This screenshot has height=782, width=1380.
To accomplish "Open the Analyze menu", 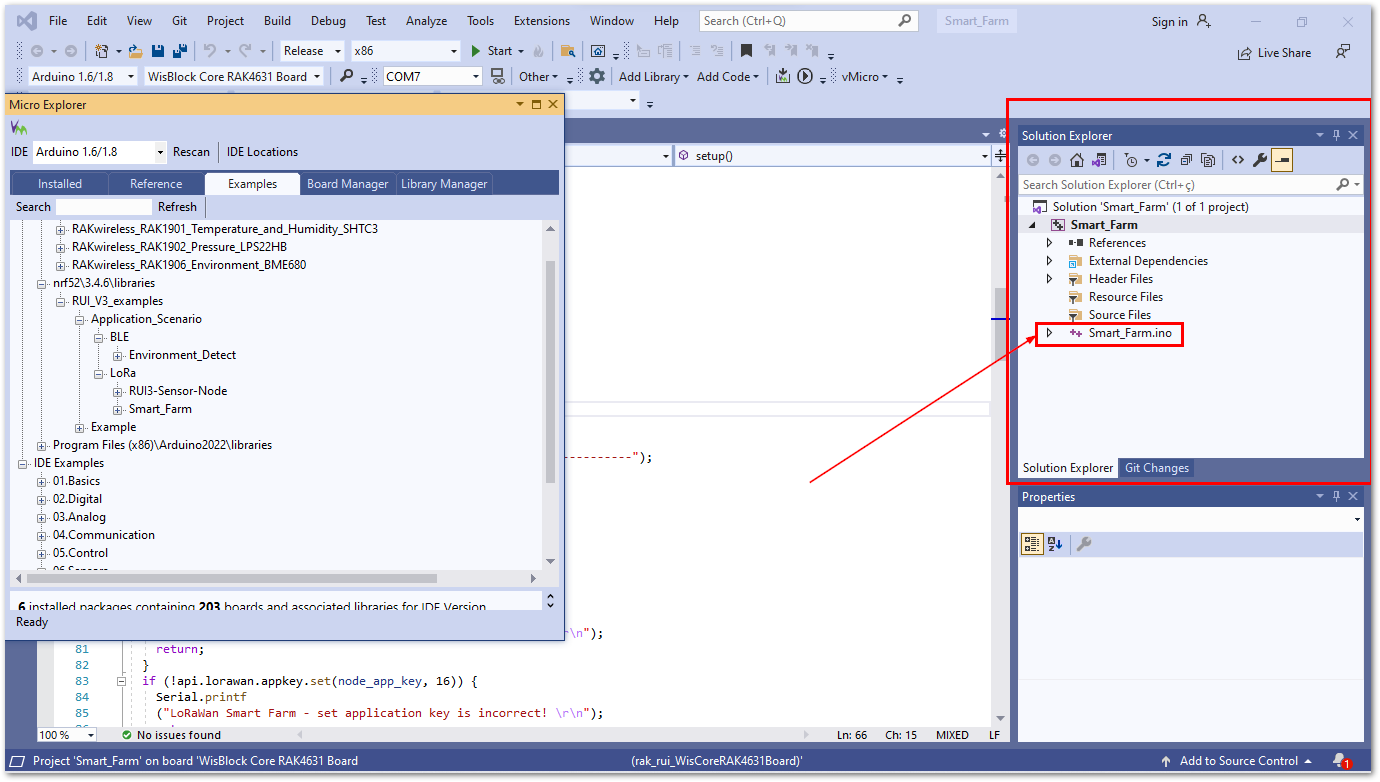I will coord(426,21).
